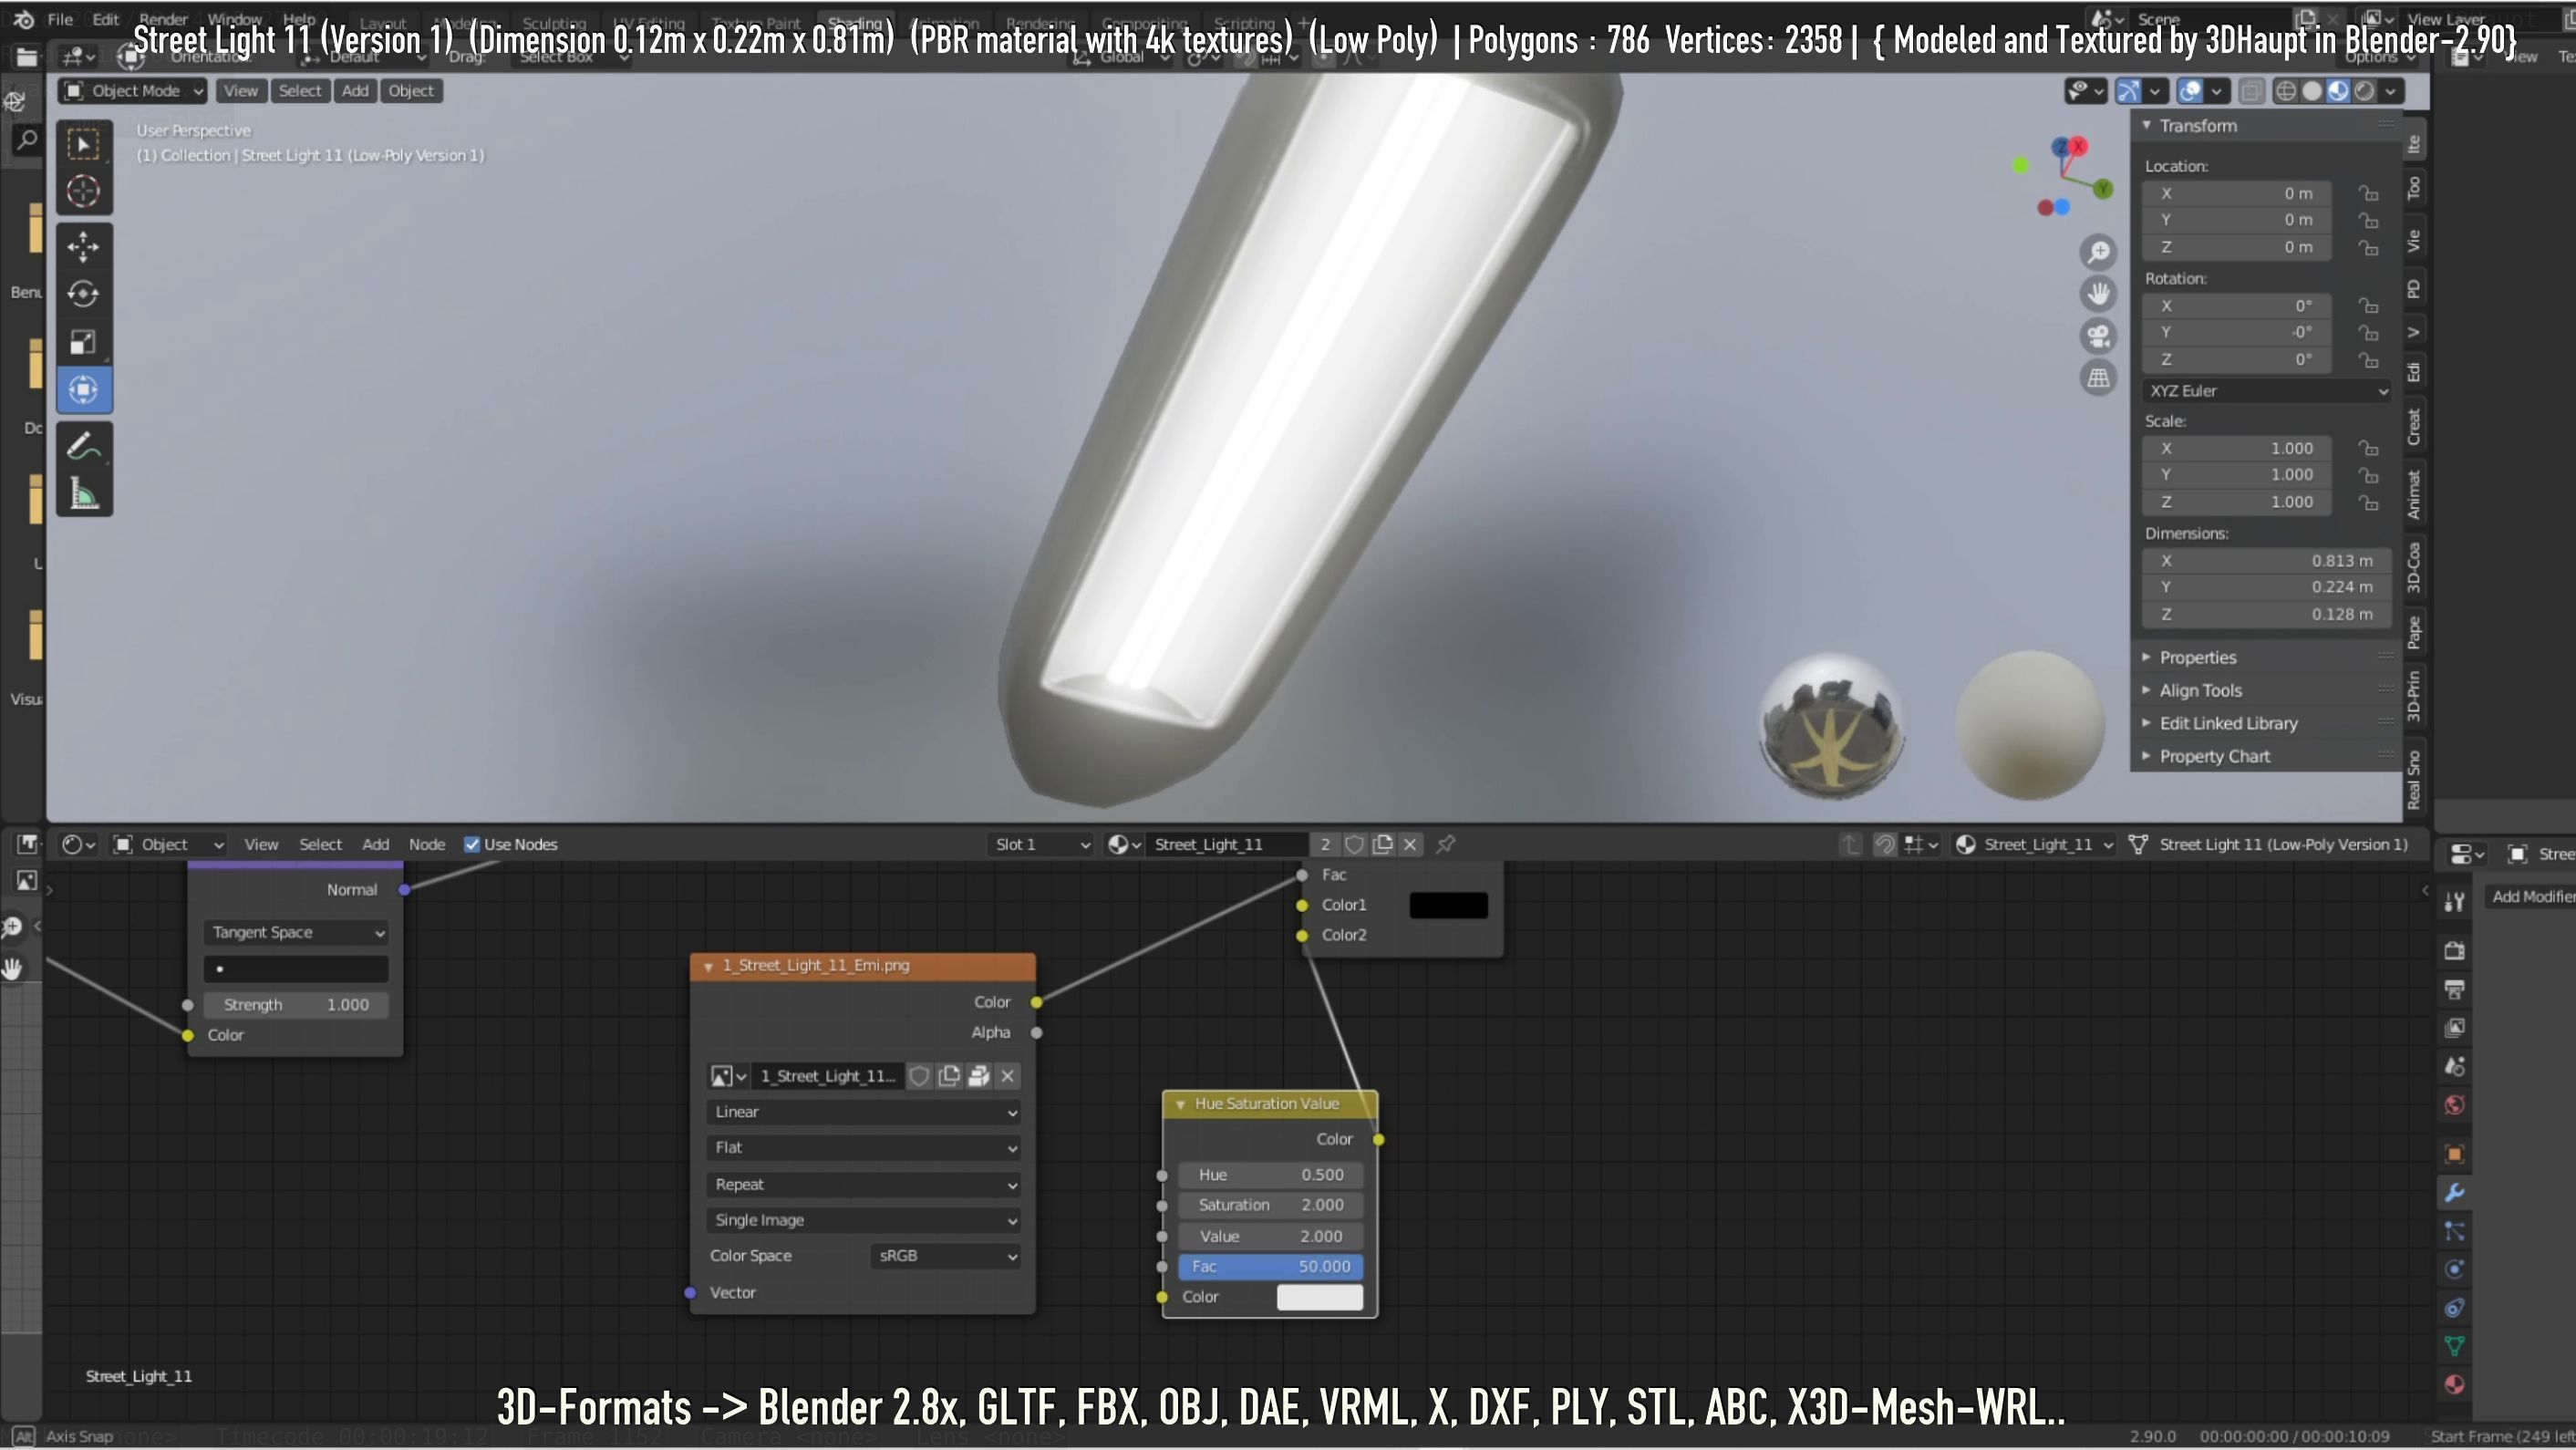Click the viewport zoom magnifier icon
The image size is (2576, 1450).
click(x=2098, y=252)
